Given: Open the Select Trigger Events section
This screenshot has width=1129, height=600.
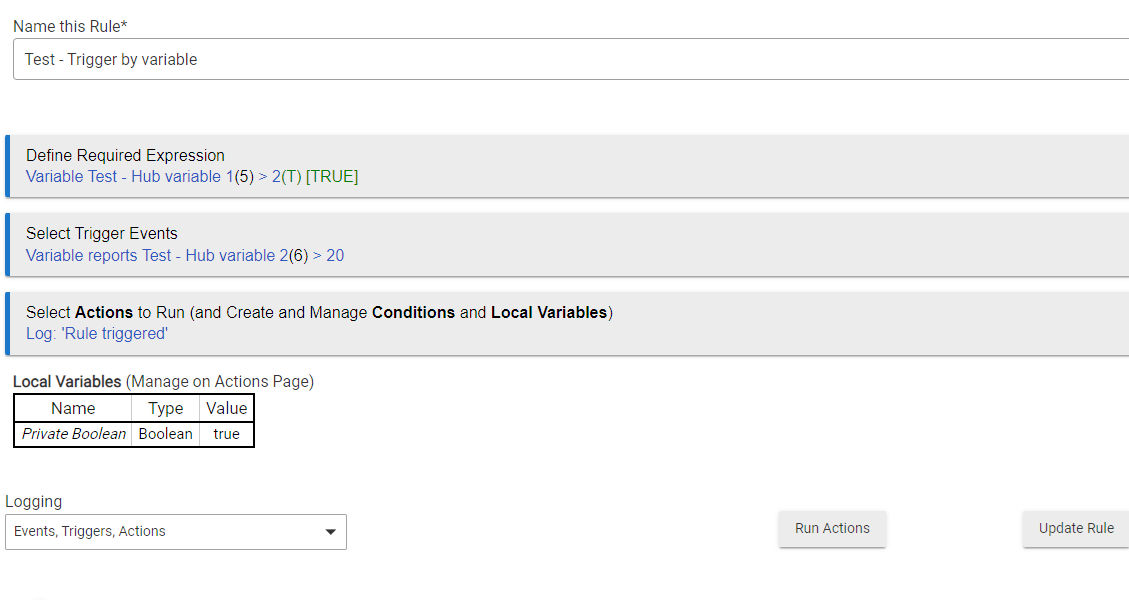Looking at the screenshot, I should [x=102, y=233].
